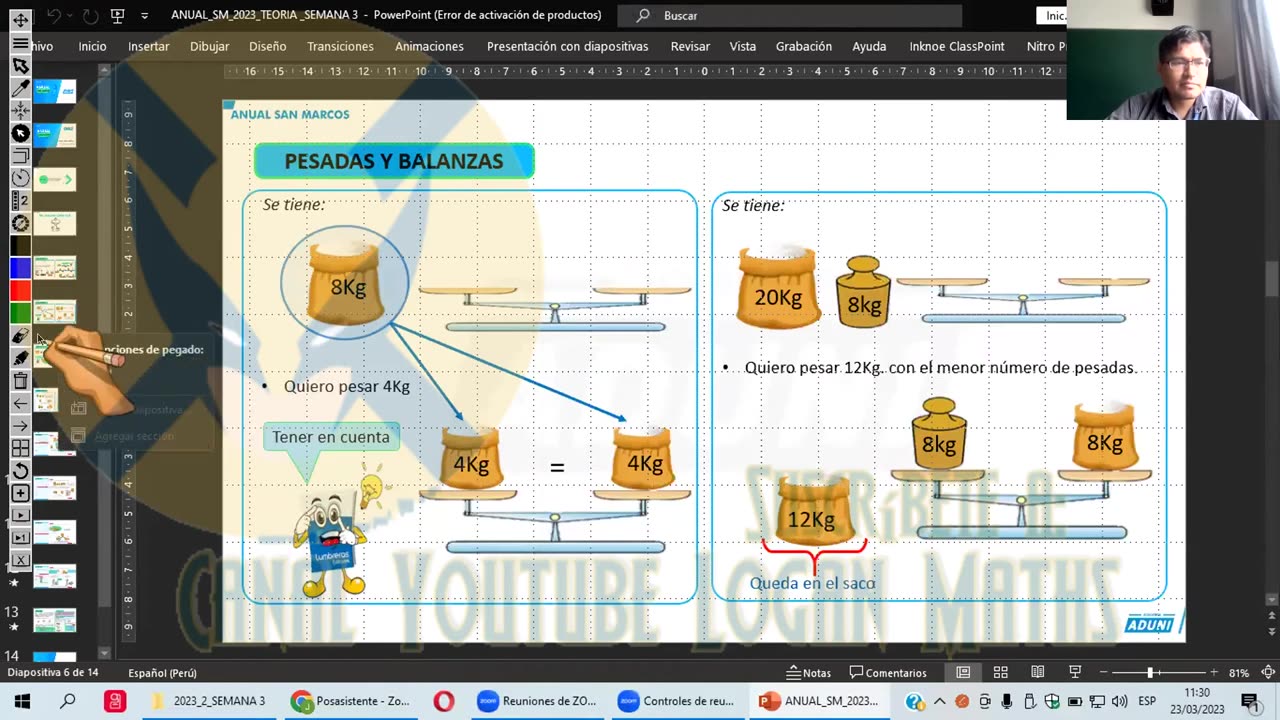Click the left arrow in annotation toolbar
The height and width of the screenshot is (720, 1280).
[x=20, y=403]
